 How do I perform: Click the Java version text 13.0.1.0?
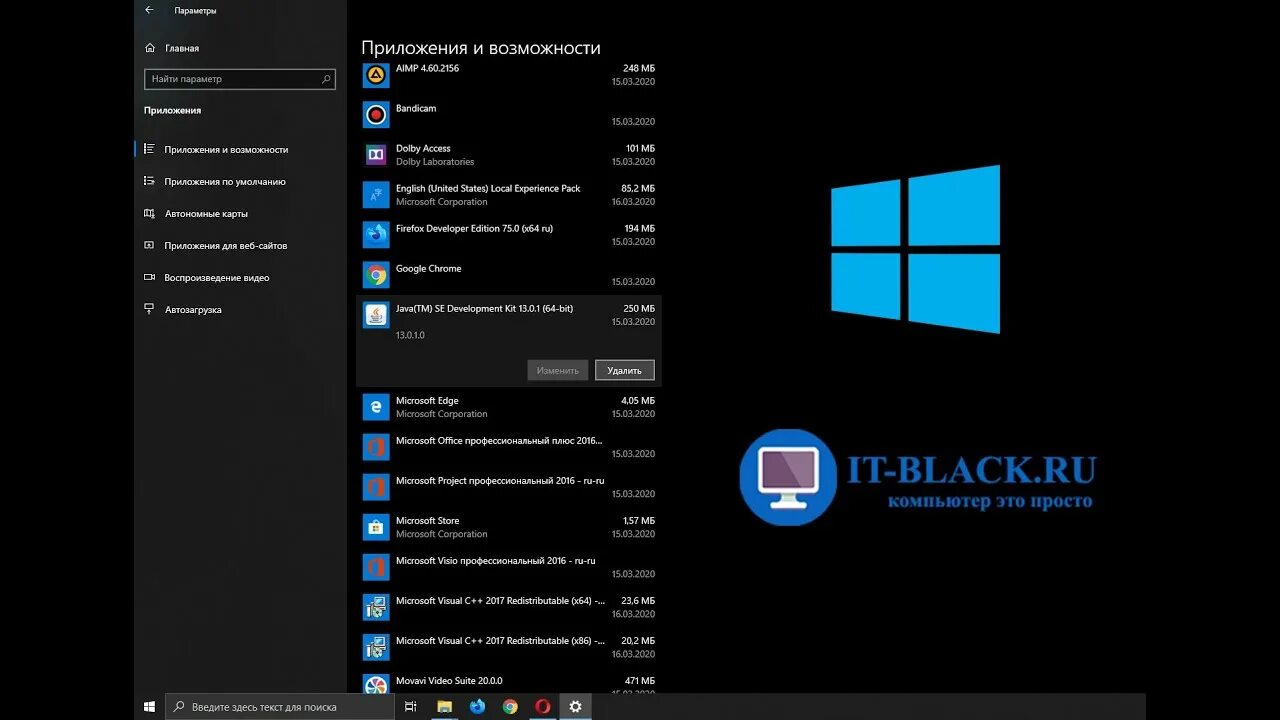point(410,335)
